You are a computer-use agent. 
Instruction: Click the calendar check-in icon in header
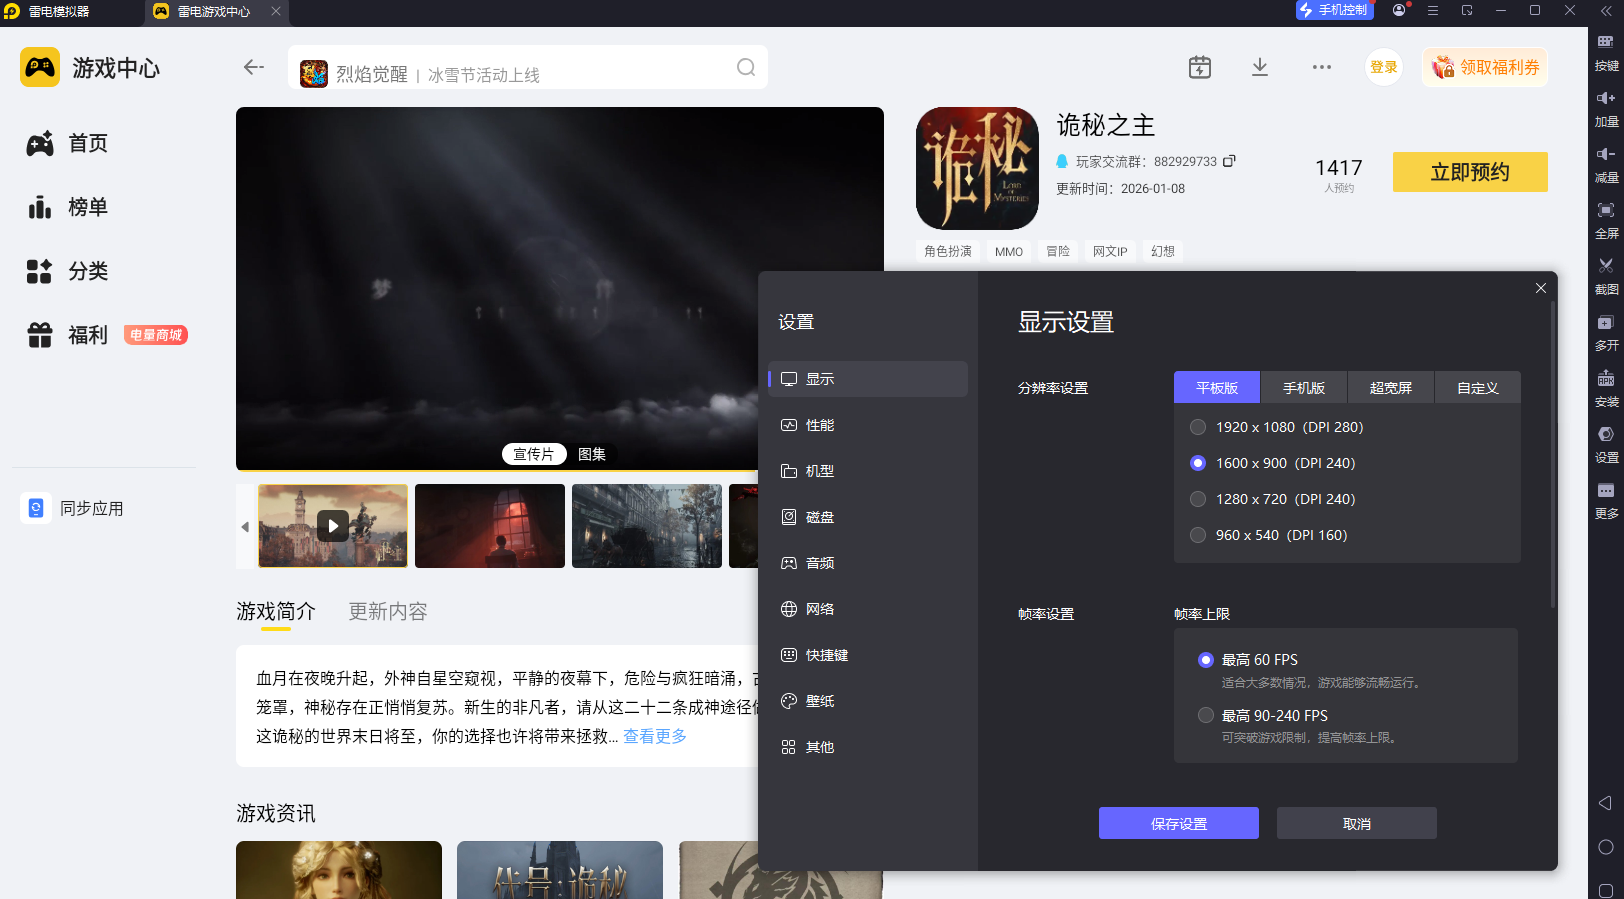[x=1199, y=67]
